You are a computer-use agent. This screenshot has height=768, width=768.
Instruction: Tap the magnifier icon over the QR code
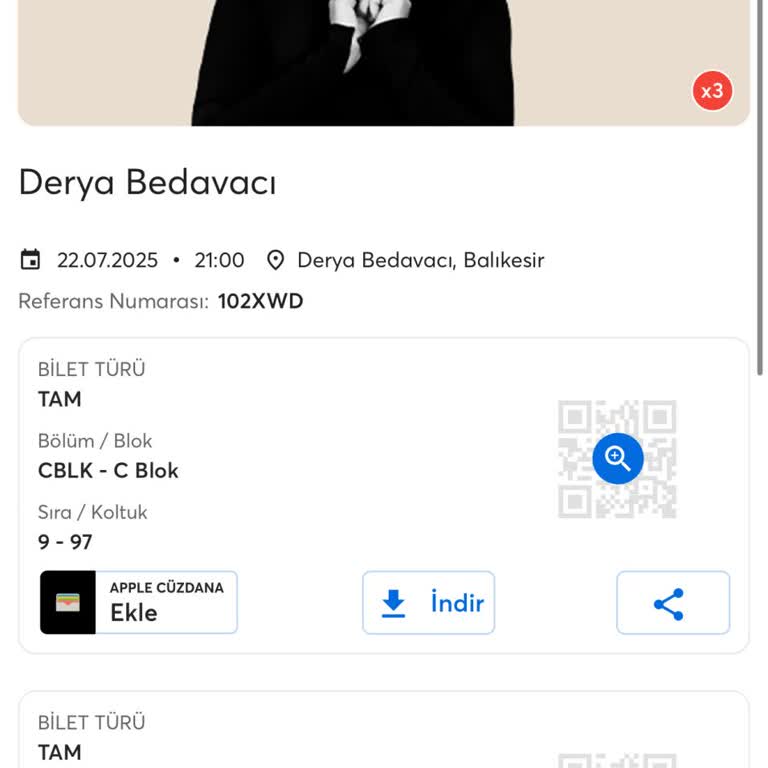click(618, 459)
